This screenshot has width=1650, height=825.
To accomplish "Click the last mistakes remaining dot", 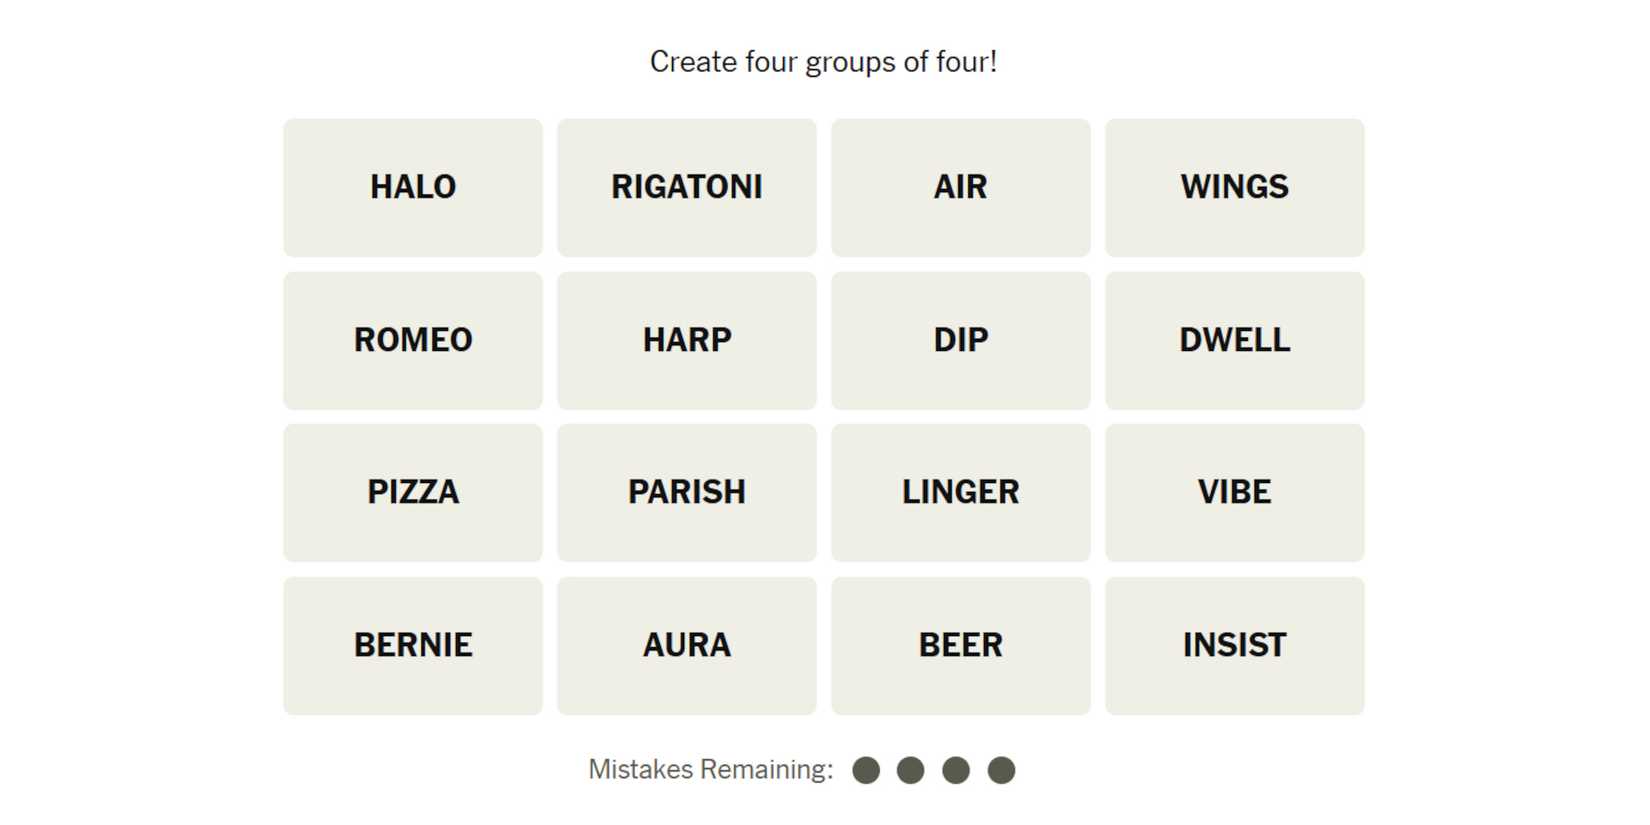I will pos(1001,770).
